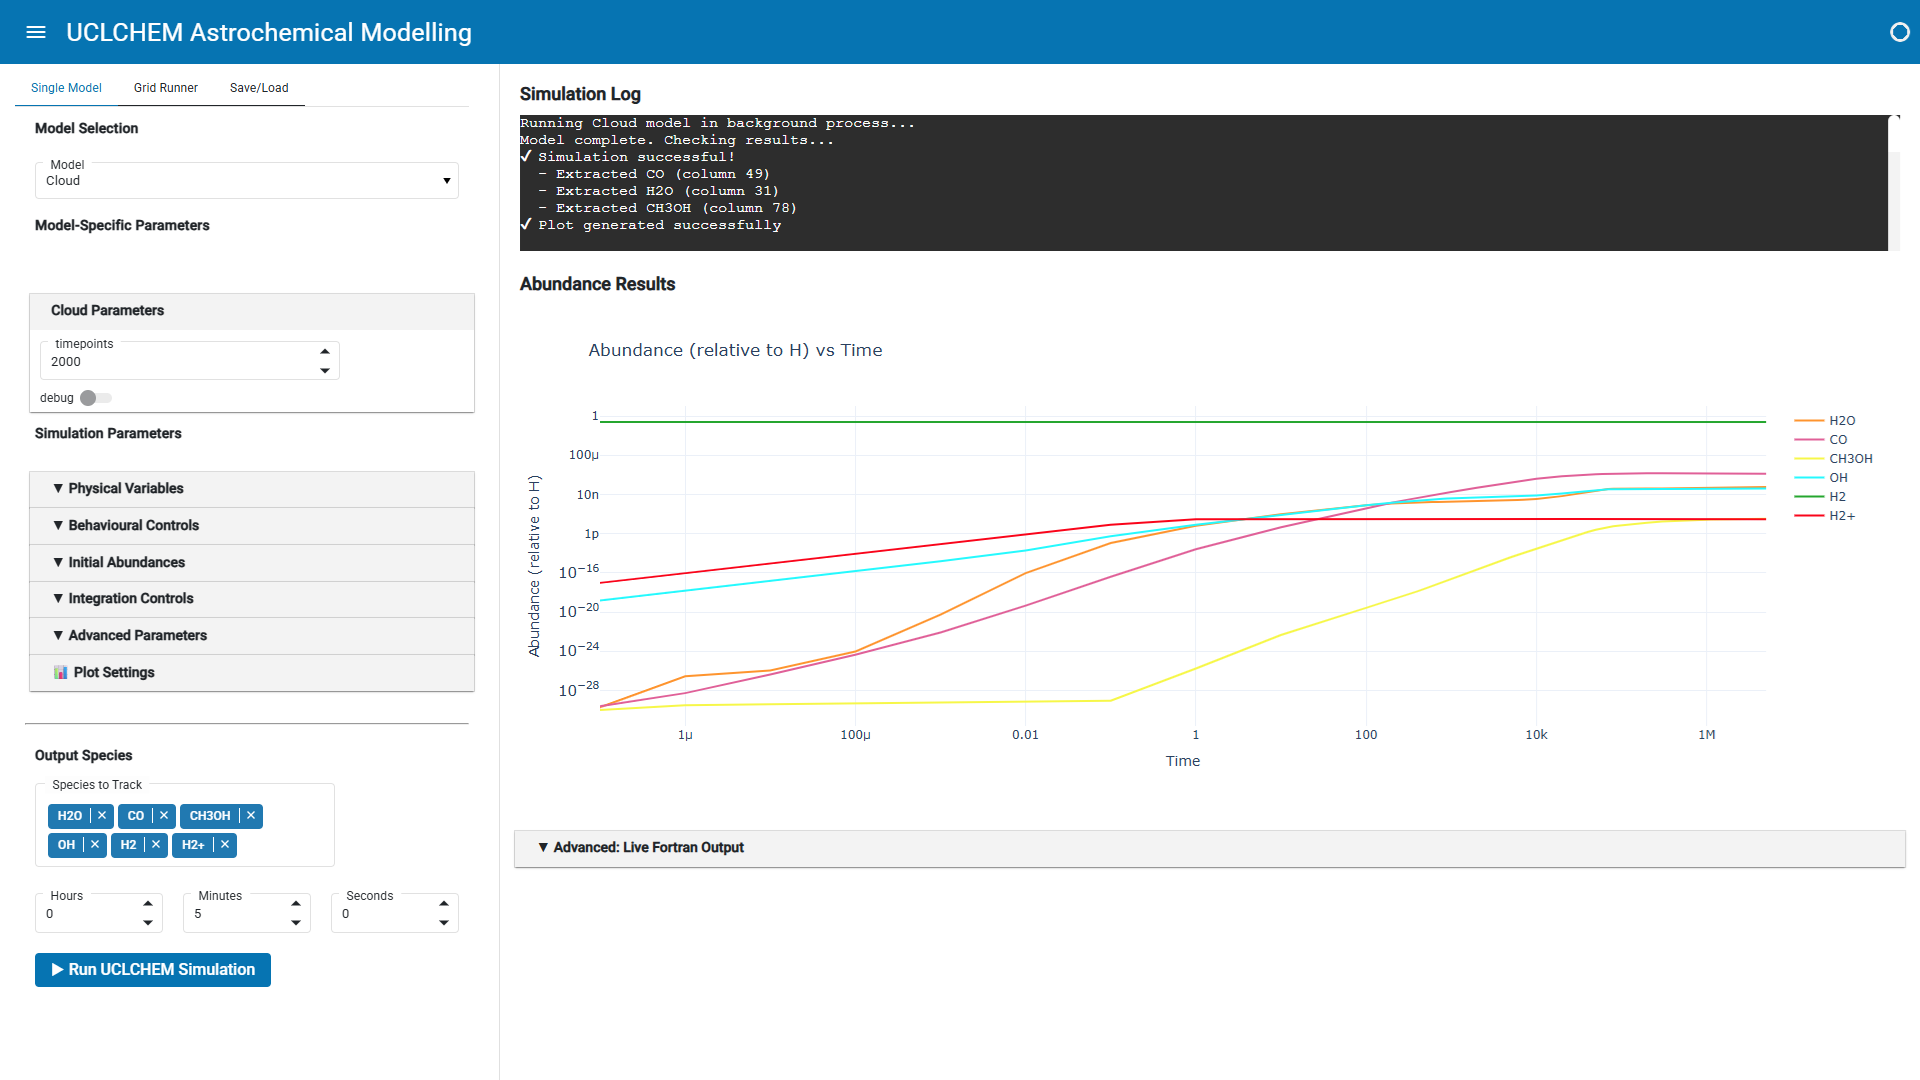Decrement the Seconds field
The image size is (1920, 1080).
pos(444,923)
